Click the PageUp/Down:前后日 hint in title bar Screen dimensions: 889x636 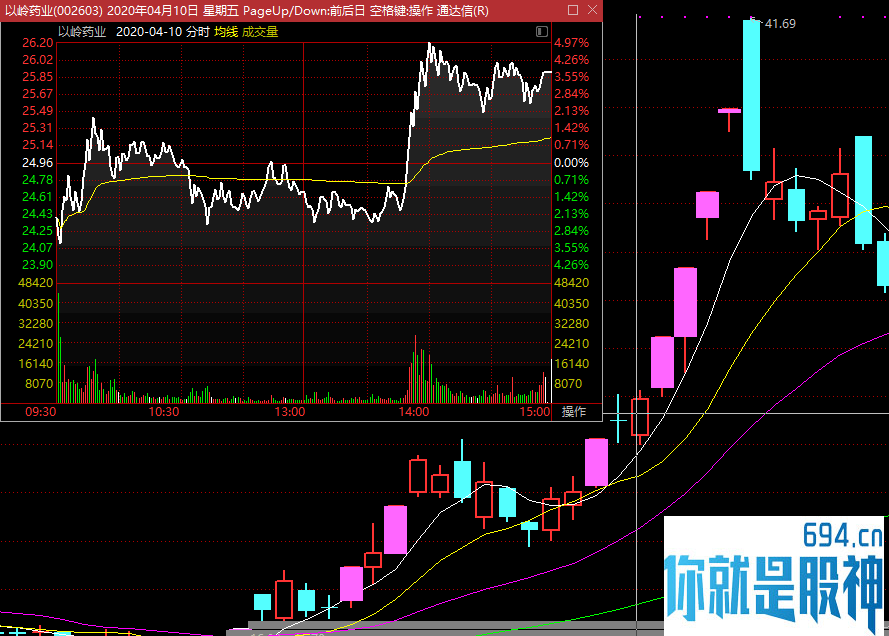(304, 11)
